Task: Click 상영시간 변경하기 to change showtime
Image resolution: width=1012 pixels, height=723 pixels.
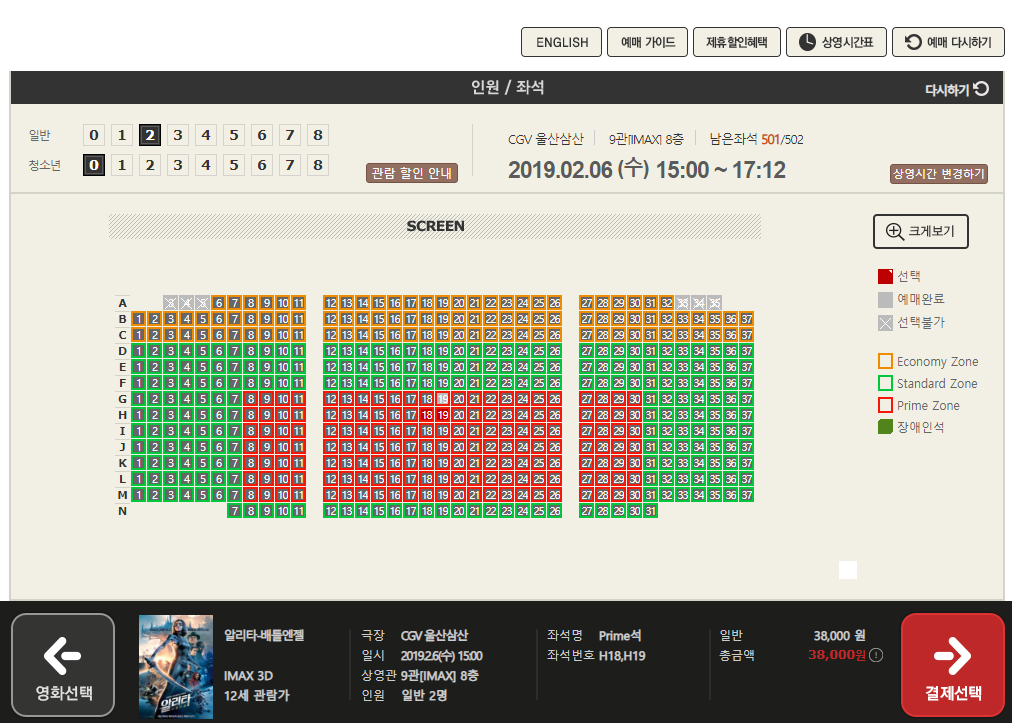Action: pyautogui.click(x=938, y=174)
